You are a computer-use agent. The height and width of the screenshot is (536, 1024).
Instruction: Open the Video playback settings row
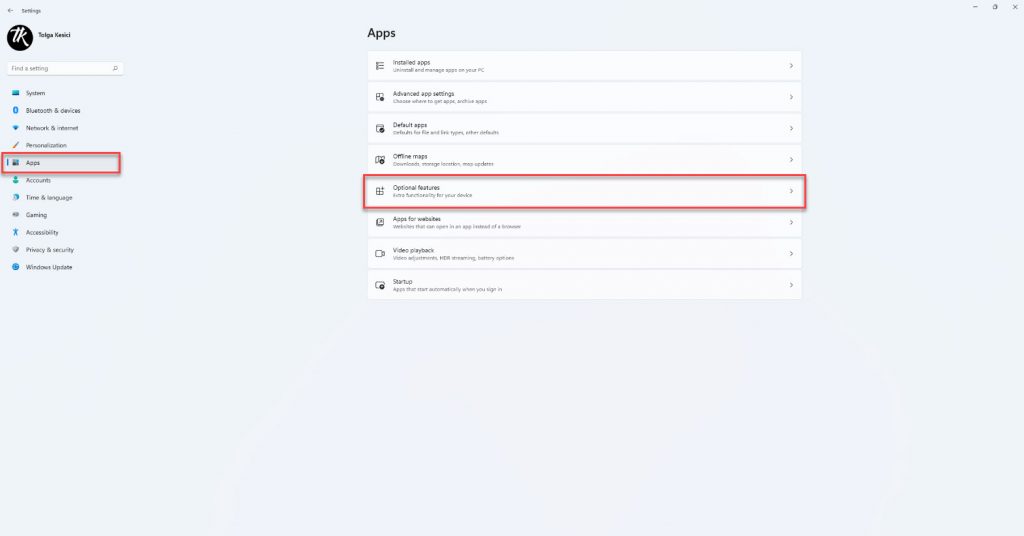[584, 254]
